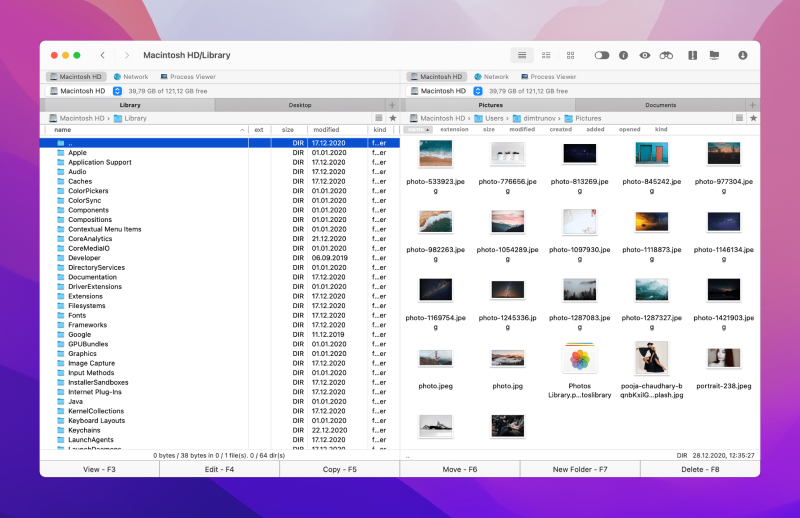The height and width of the screenshot is (518, 800).
Task: Select photo-845242.jpeg thumbnail
Action: coord(652,154)
